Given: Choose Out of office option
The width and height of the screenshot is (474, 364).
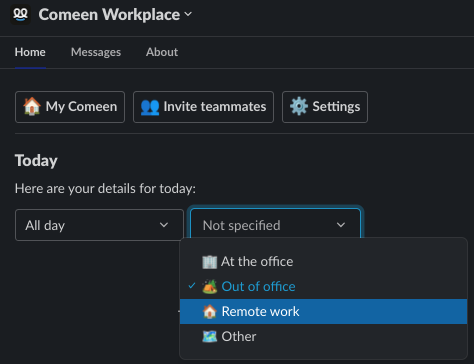Looking at the screenshot, I should (323, 287).
